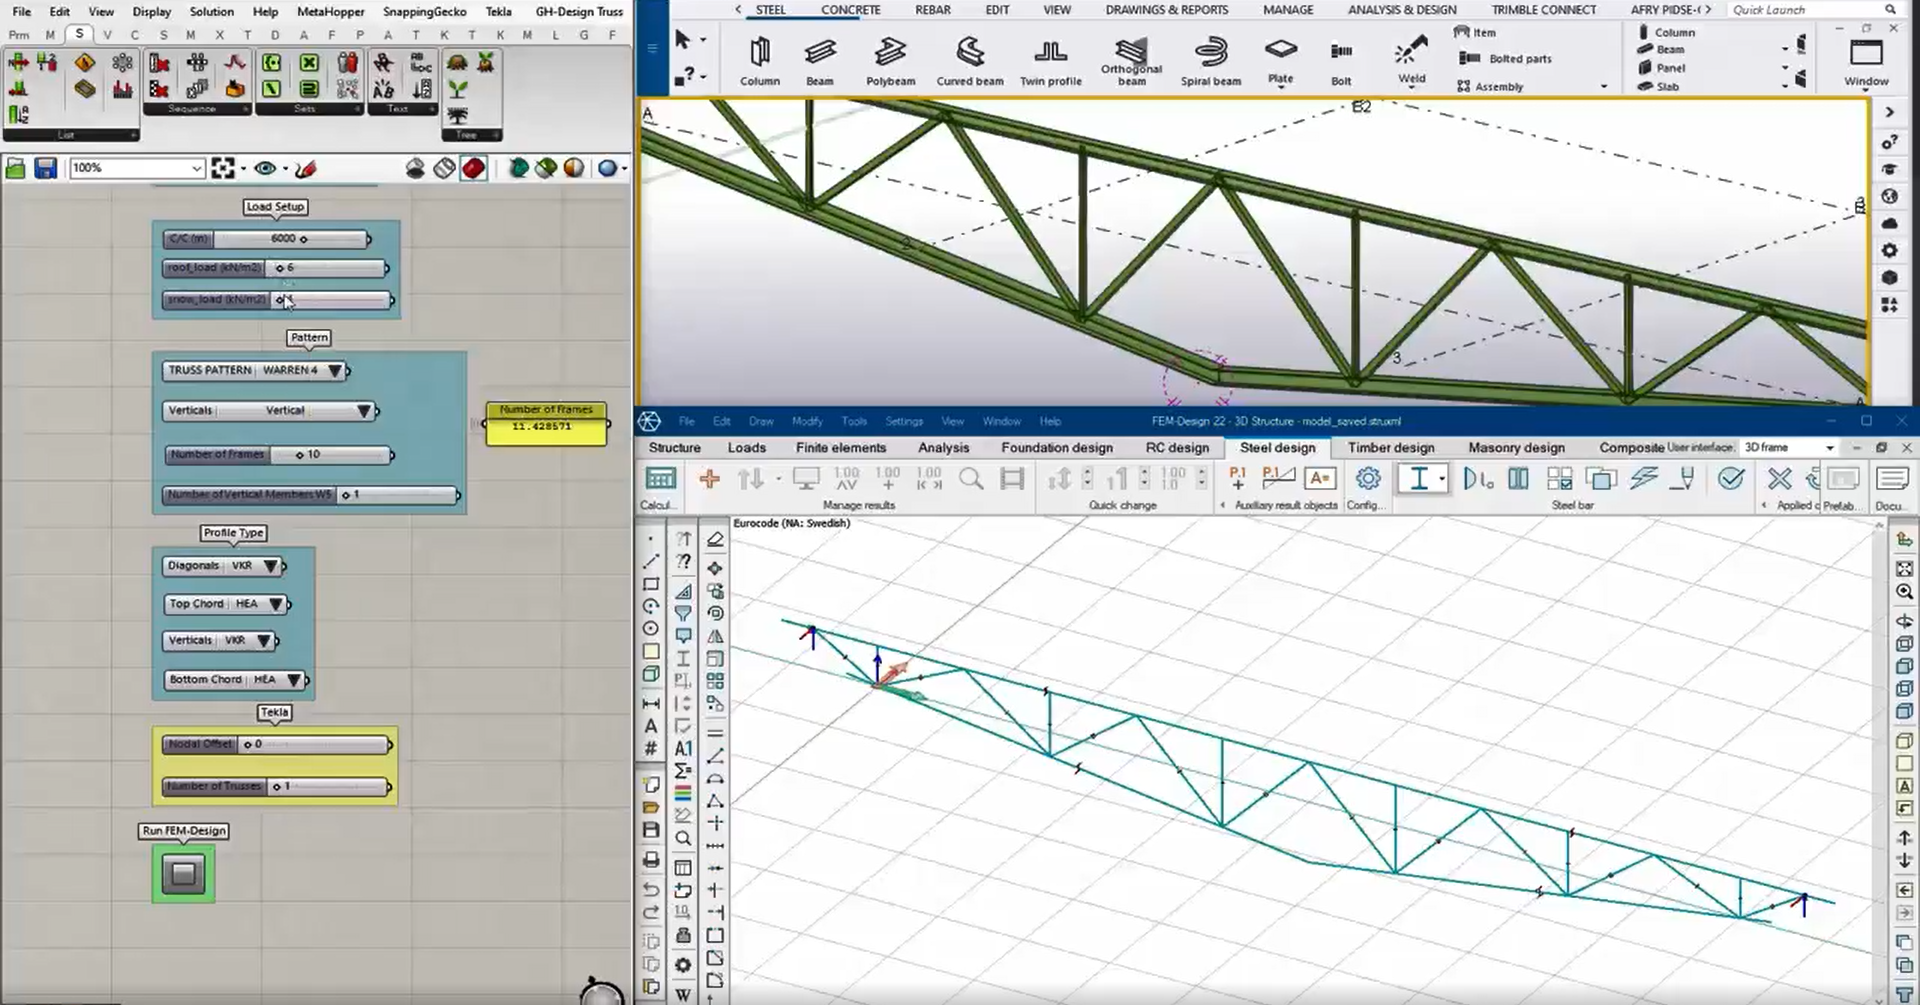Screen dimensions: 1920x1005
Task: Open the Grasshopper zoom level combo box
Action: tap(136, 168)
